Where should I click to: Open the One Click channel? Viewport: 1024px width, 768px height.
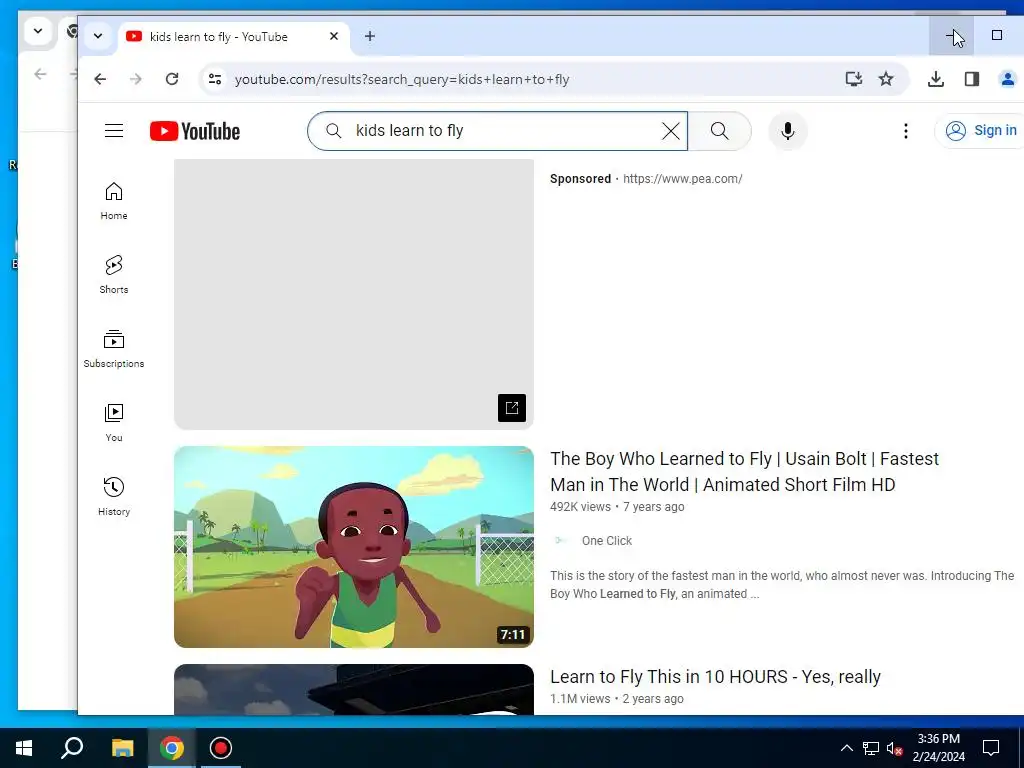(x=607, y=541)
